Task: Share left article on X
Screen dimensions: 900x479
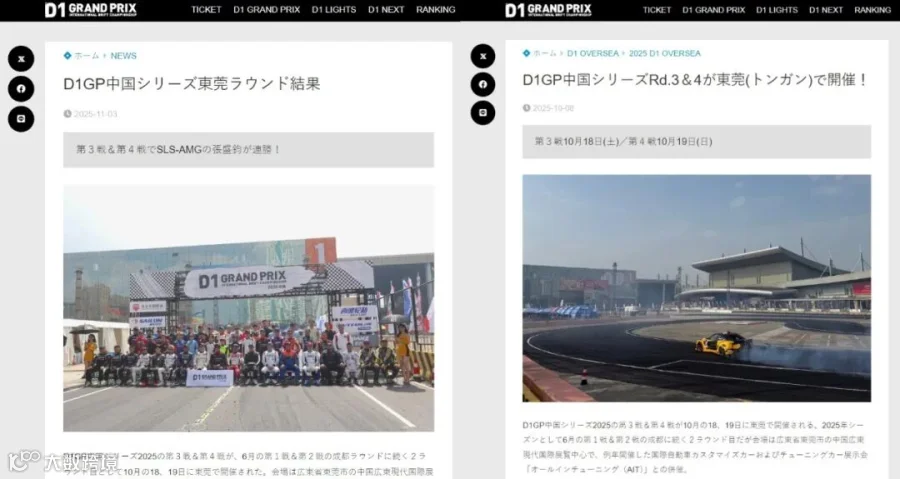Action: pyautogui.click(x=21, y=59)
